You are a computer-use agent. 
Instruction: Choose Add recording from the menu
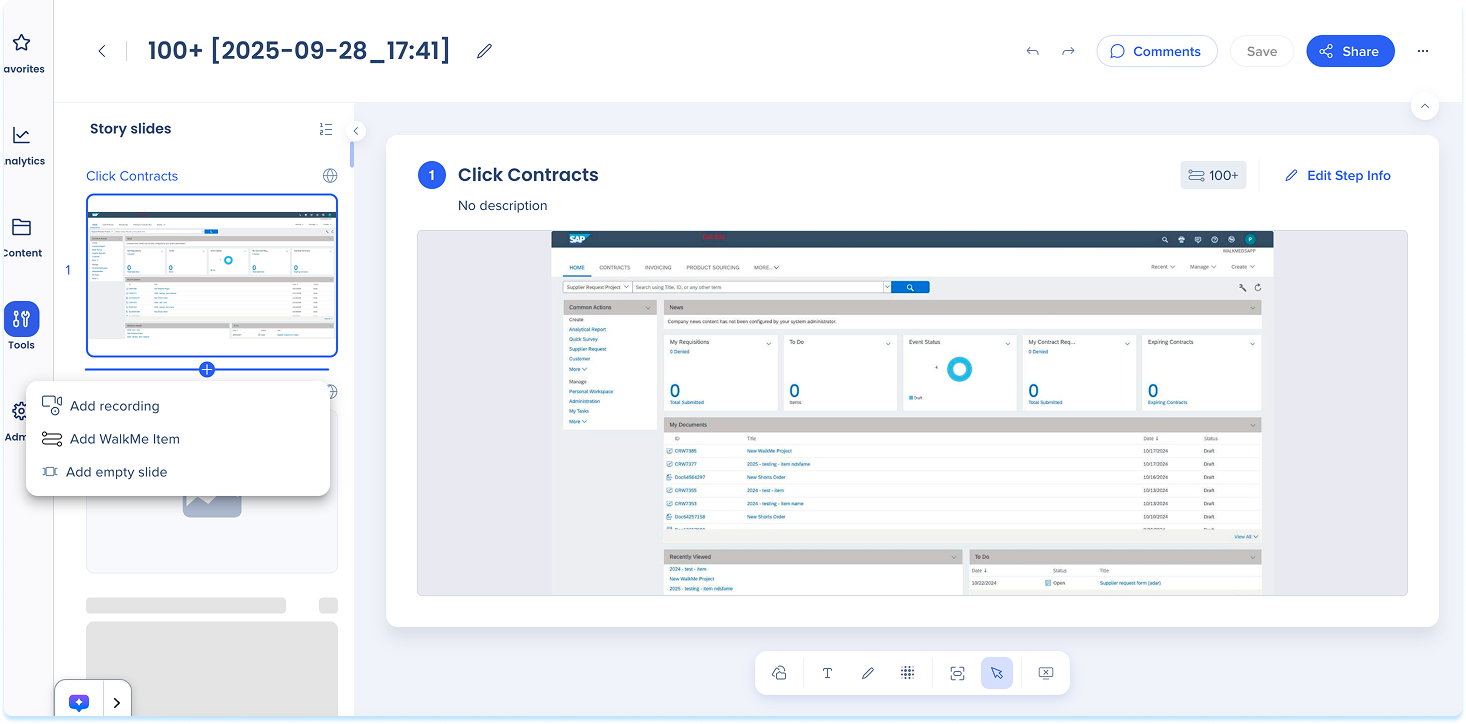(x=114, y=406)
